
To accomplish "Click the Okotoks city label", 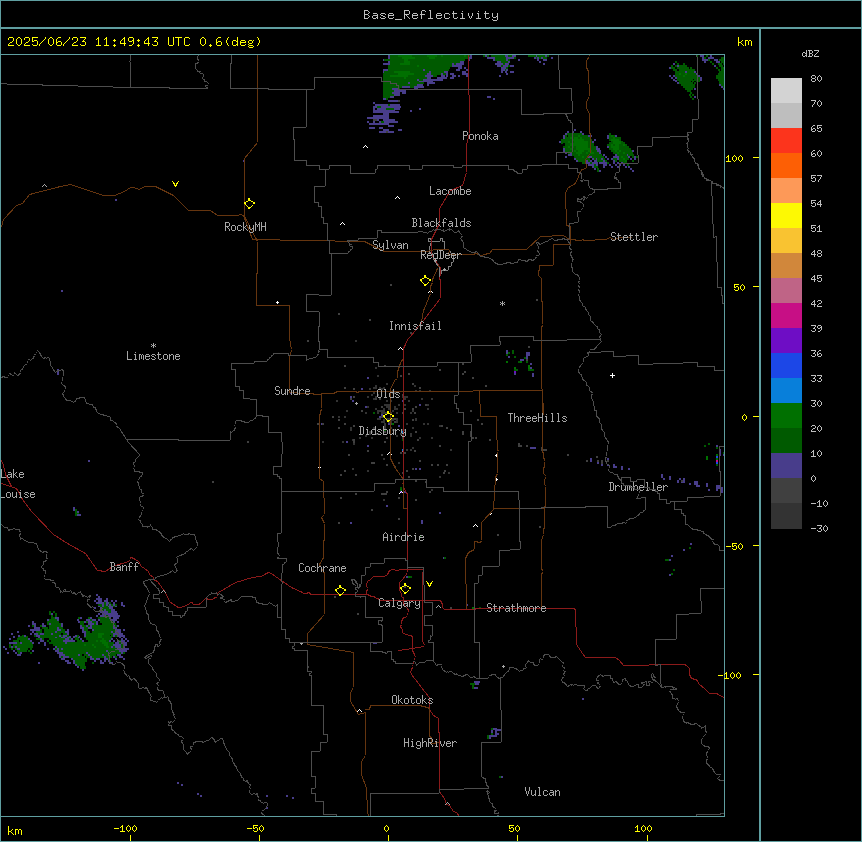I will pyautogui.click(x=412, y=700).
